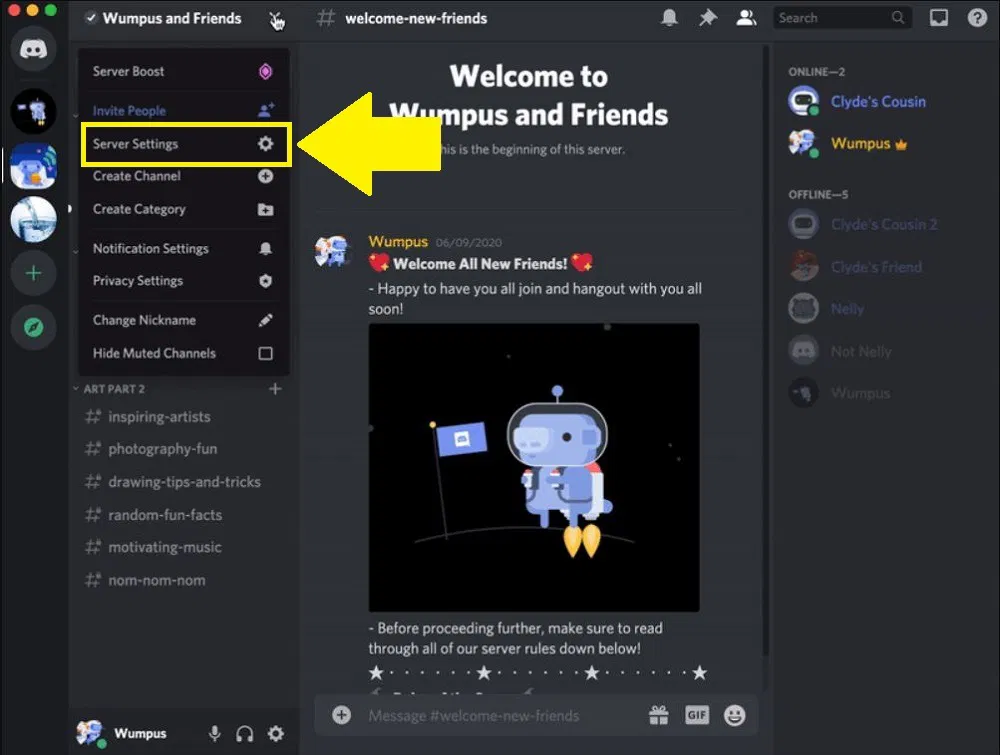The height and width of the screenshot is (755, 1000).
Task: Click the gift icon in the message bar
Action: (658, 714)
